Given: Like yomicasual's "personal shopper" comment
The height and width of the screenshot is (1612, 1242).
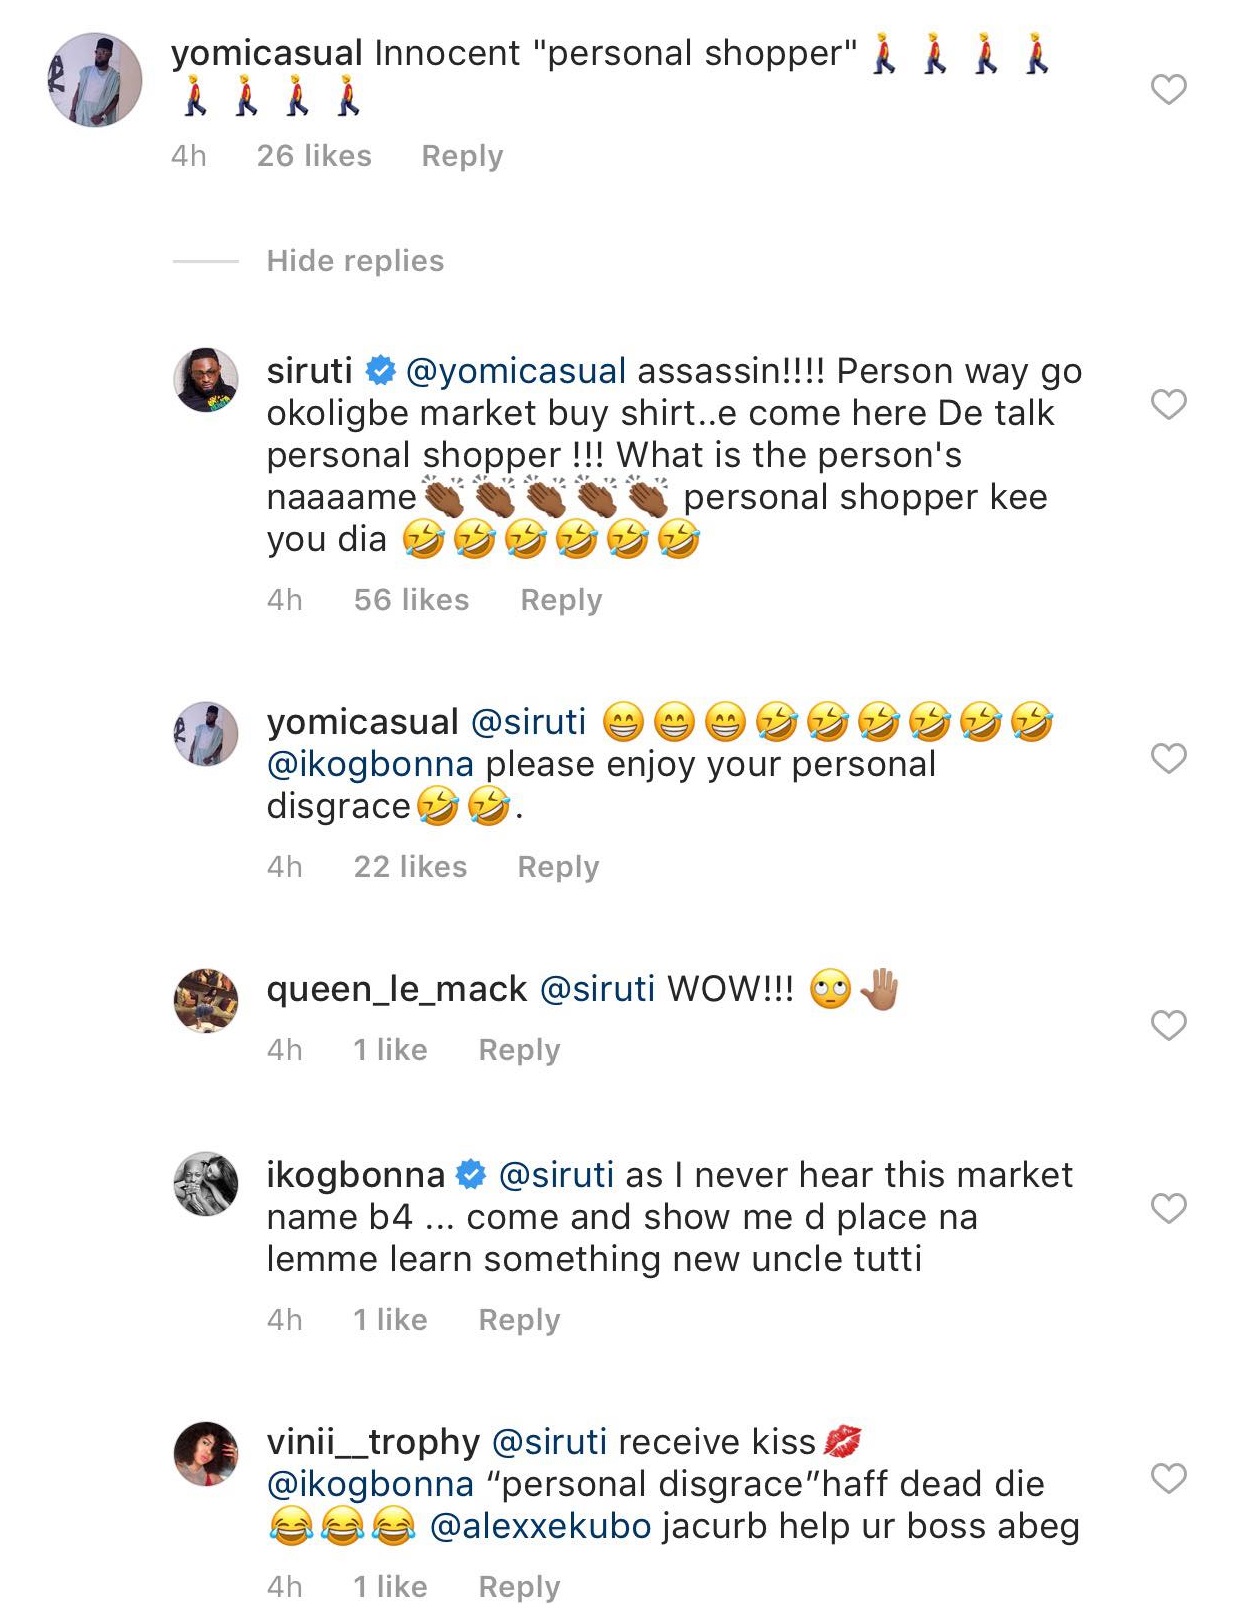Looking at the screenshot, I should pos(1168,90).
